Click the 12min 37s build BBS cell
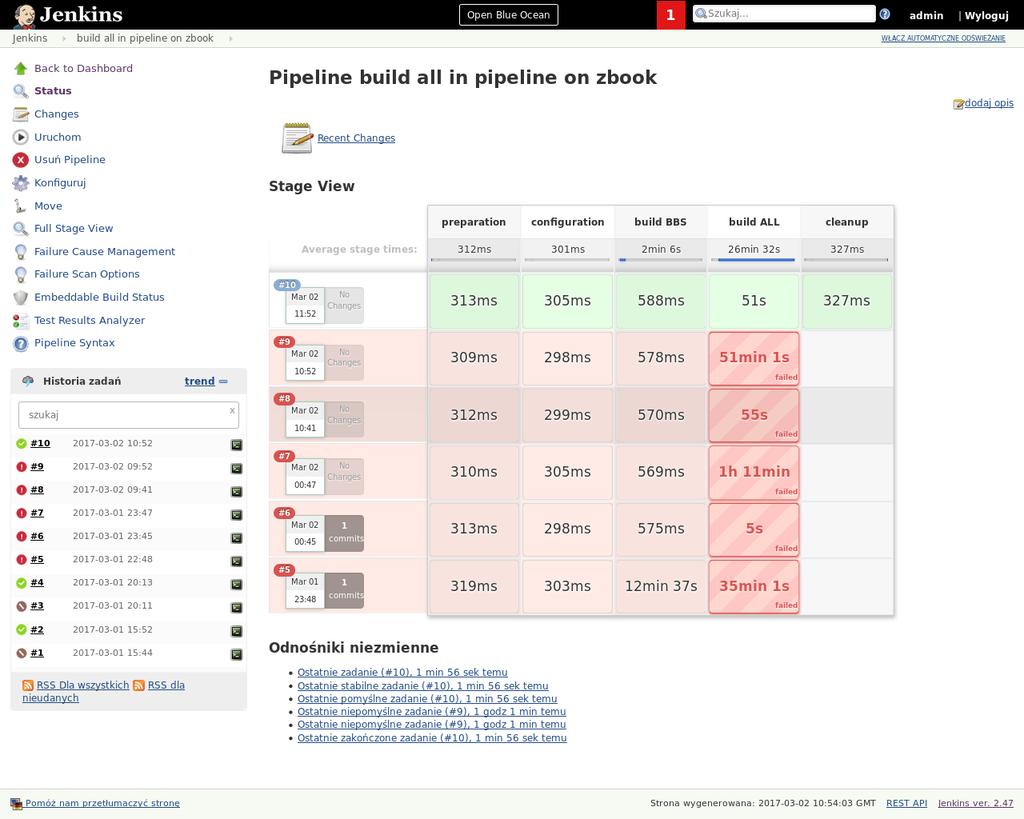This screenshot has width=1024, height=819. [661, 586]
